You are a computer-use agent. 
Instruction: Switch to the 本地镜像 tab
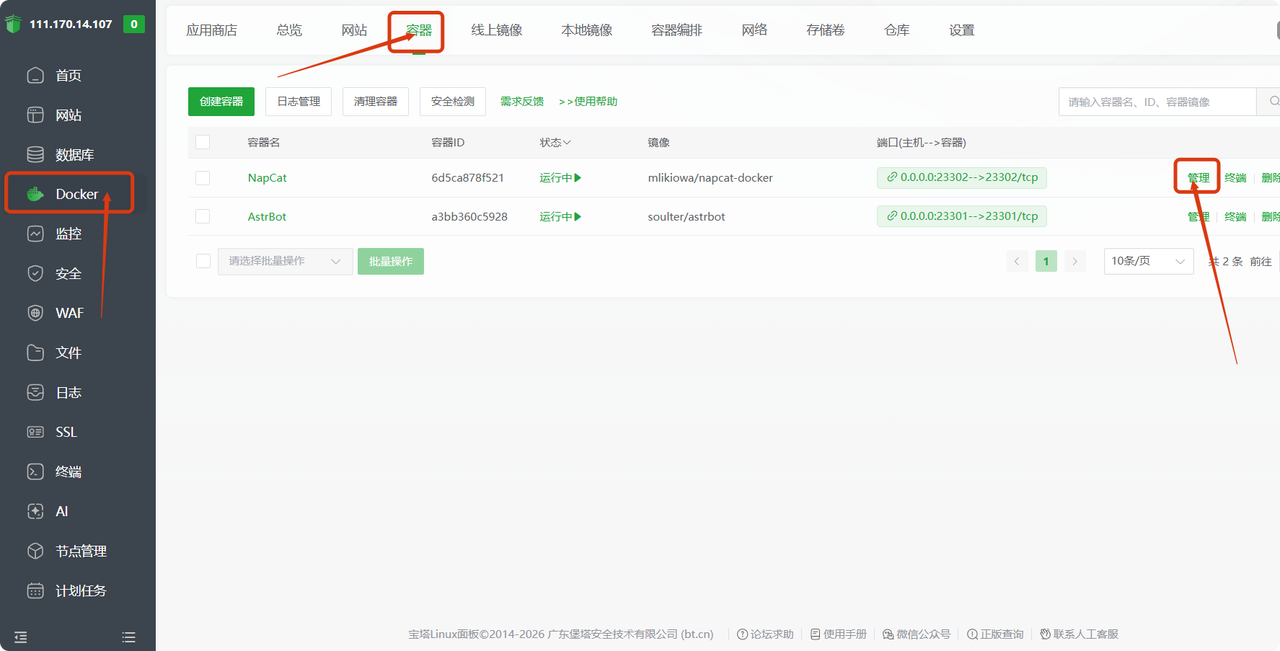[x=586, y=30]
